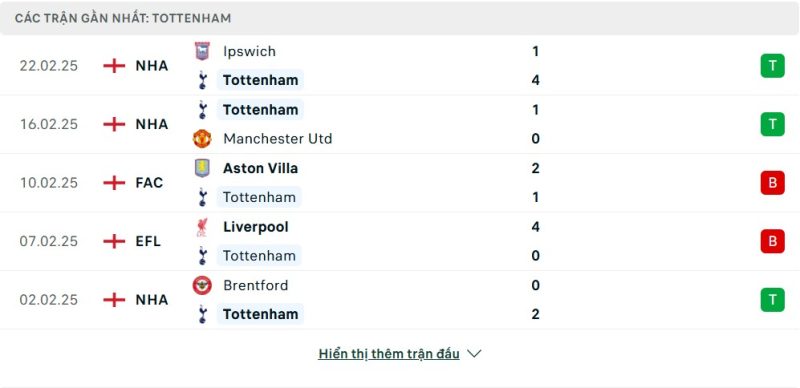Click the Aston Villa club crest
Image resolution: width=800 pixels, height=388 pixels.
(x=202, y=168)
